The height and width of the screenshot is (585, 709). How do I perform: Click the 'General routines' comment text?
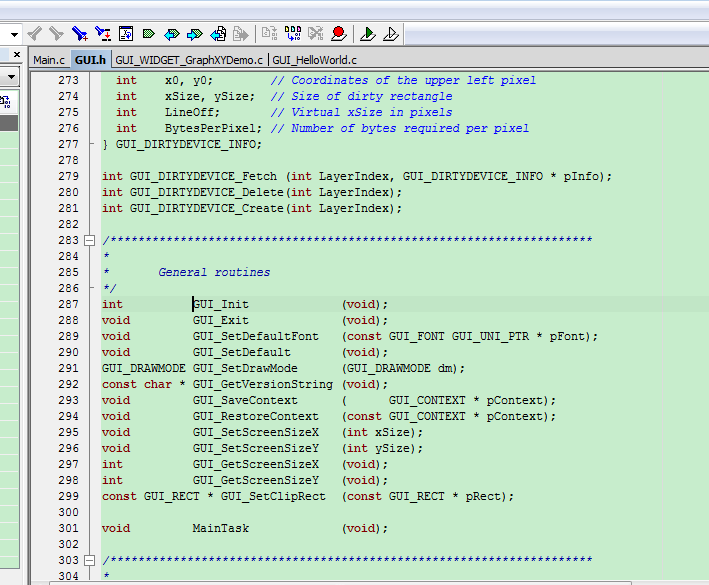click(214, 273)
